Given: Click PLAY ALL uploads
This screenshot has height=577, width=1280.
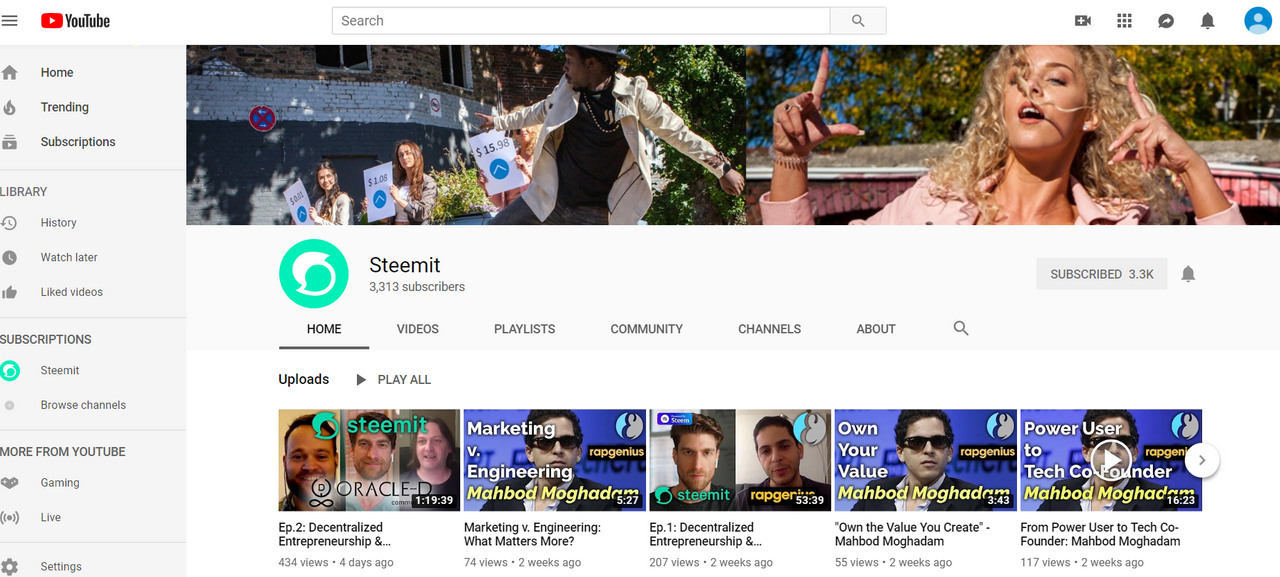Looking at the screenshot, I should tap(394, 380).
